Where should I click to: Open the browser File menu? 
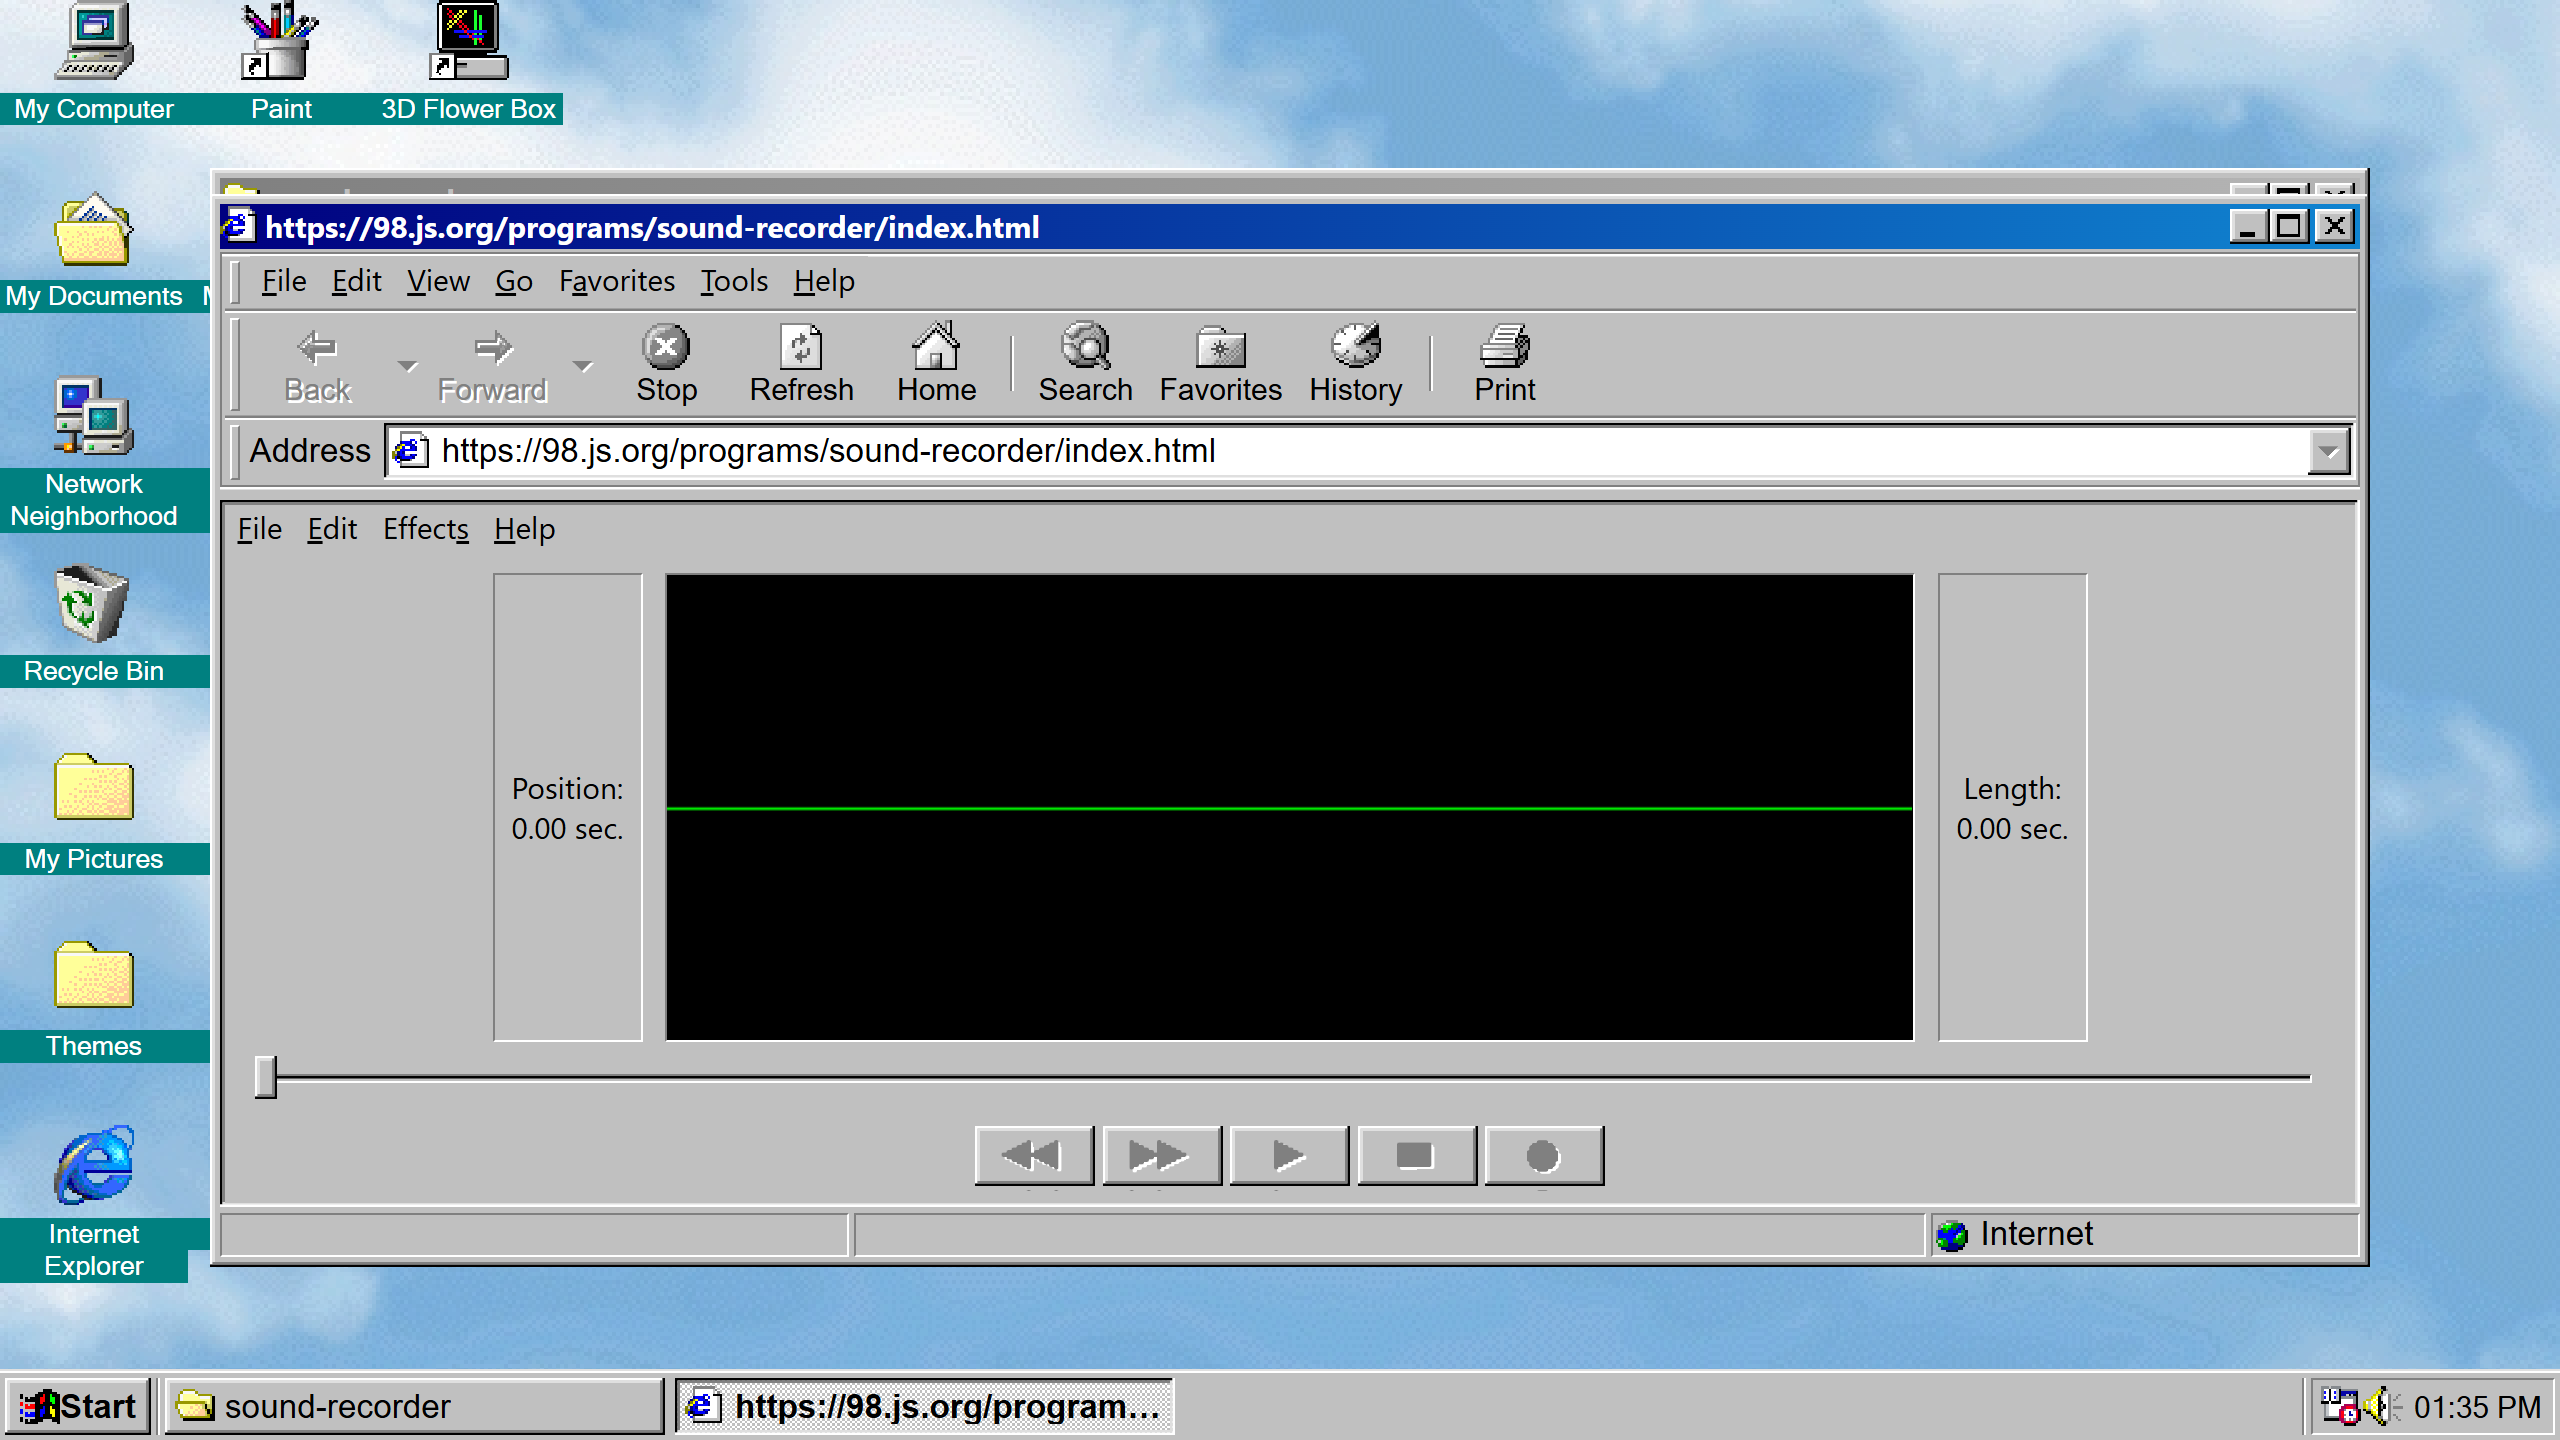tap(284, 281)
